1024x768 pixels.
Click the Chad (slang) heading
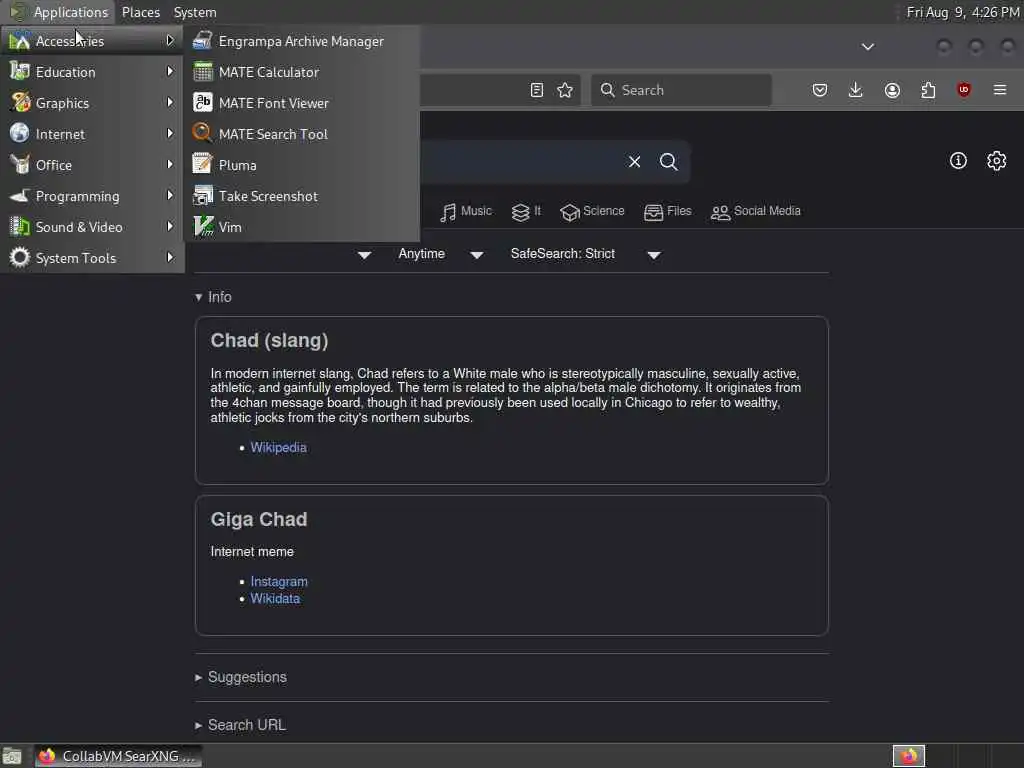point(269,340)
